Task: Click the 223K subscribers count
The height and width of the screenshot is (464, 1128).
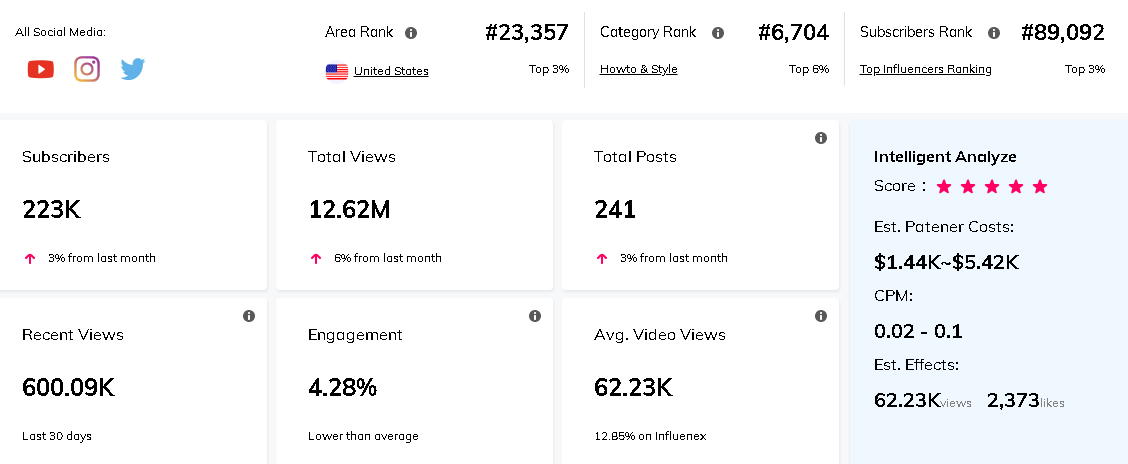Action: point(49,210)
